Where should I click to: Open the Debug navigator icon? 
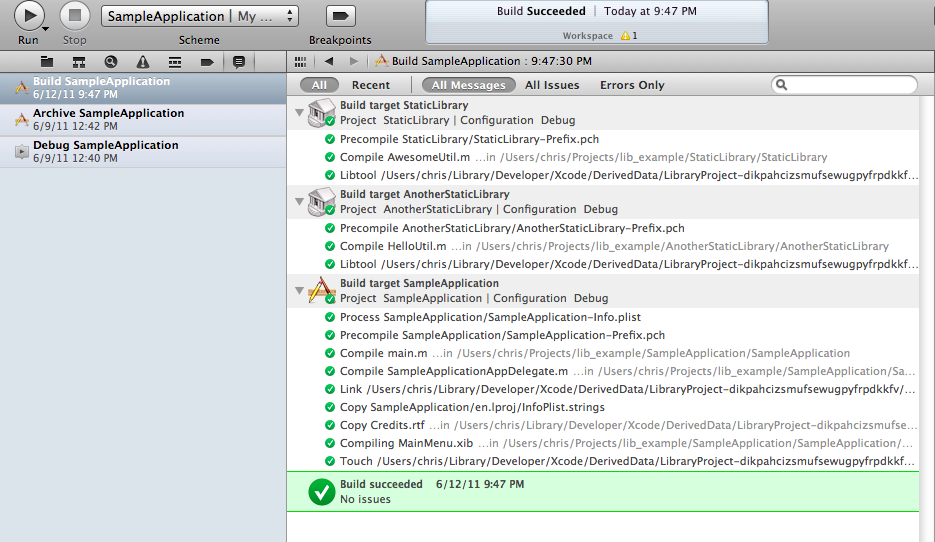coord(175,61)
